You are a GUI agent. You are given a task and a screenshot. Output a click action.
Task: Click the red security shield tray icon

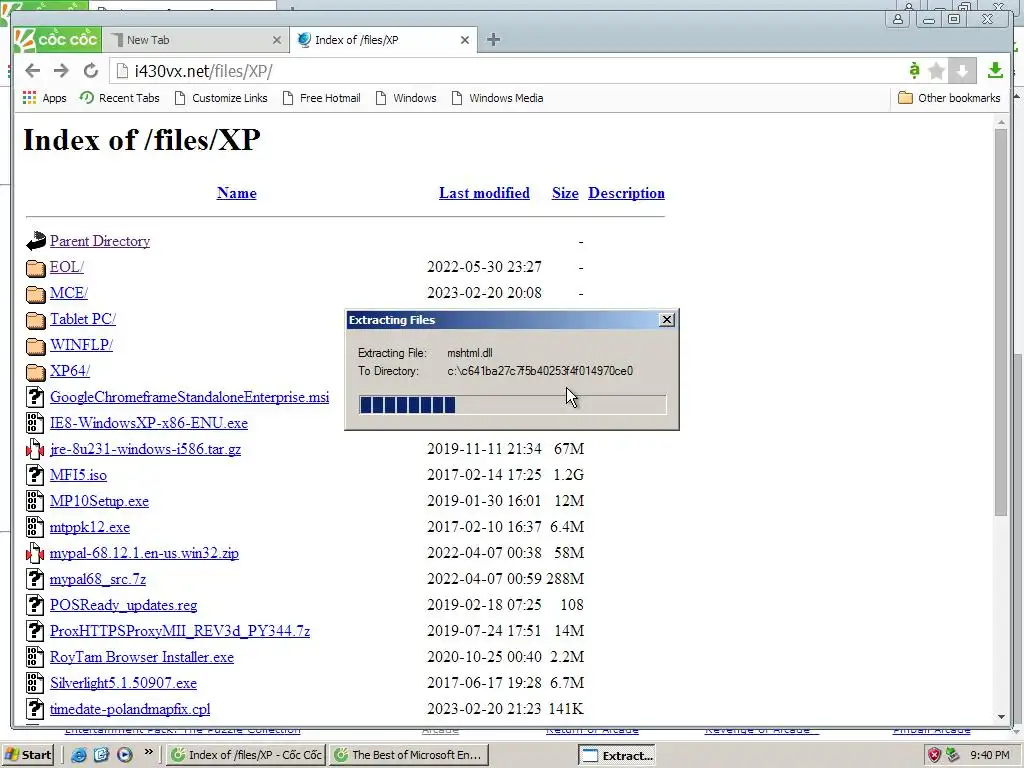pos(935,755)
